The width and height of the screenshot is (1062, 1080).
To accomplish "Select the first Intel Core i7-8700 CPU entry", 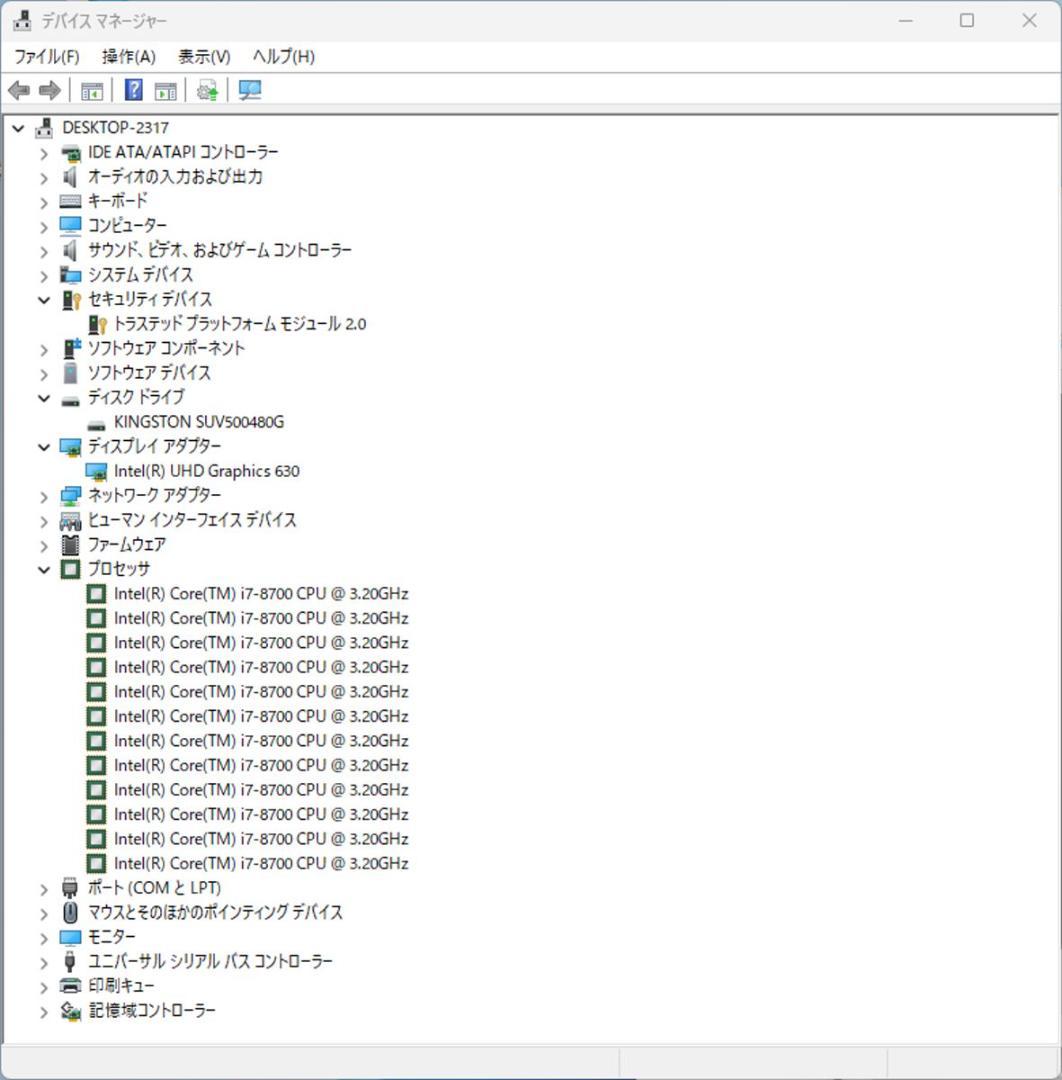I will 262,593.
